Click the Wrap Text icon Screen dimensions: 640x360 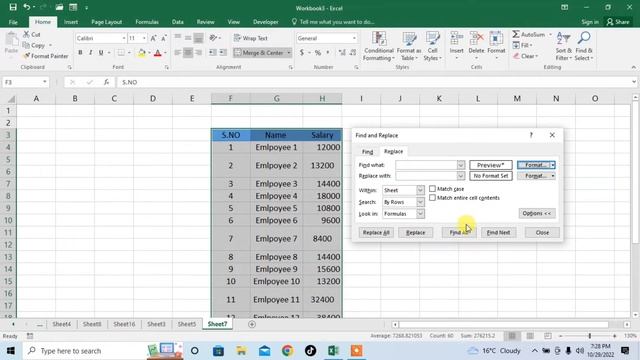coord(251,38)
